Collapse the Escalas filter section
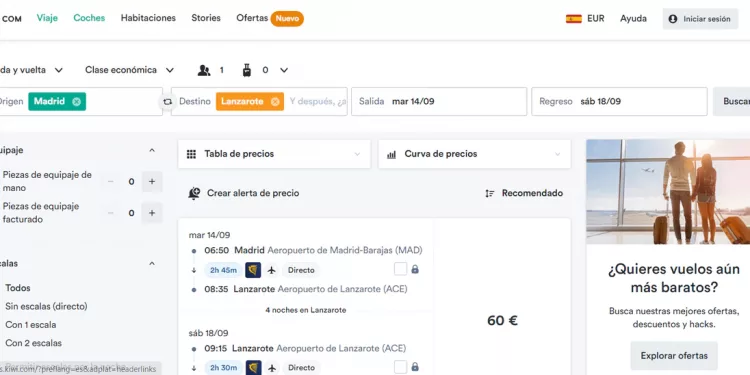The image size is (750, 375). (x=152, y=264)
